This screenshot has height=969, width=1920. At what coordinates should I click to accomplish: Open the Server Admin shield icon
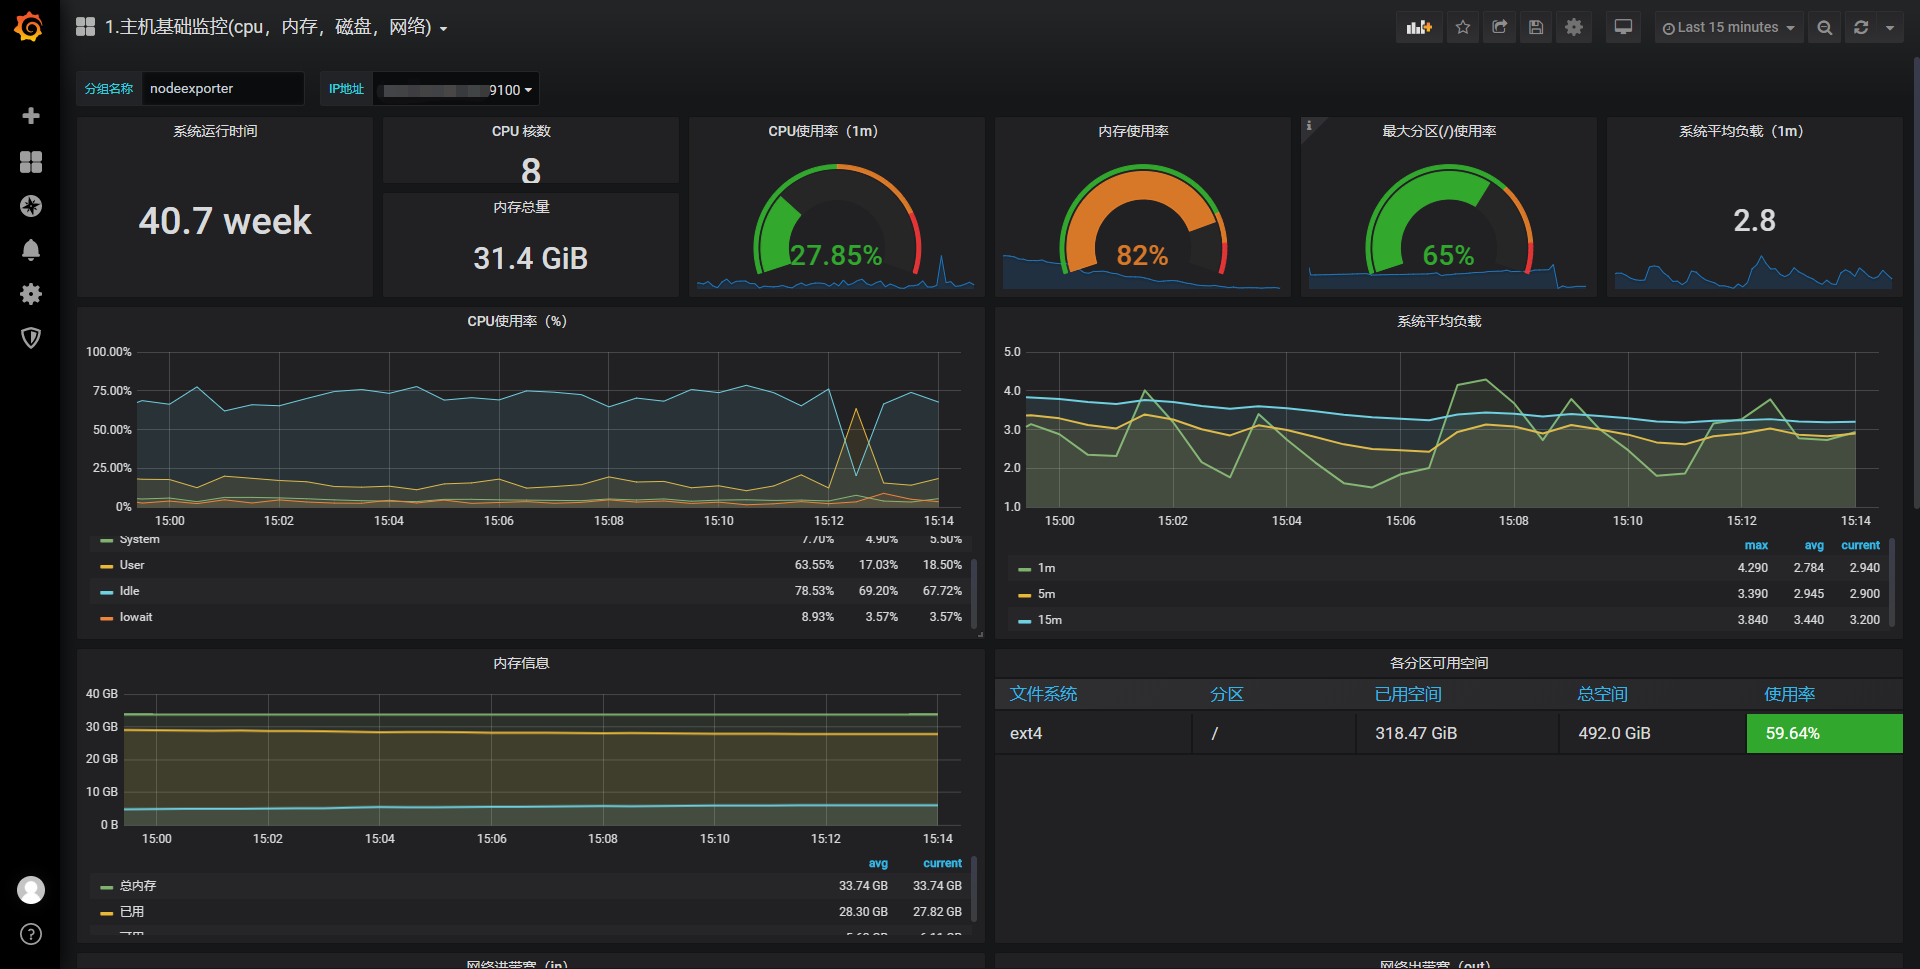[31, 338]
